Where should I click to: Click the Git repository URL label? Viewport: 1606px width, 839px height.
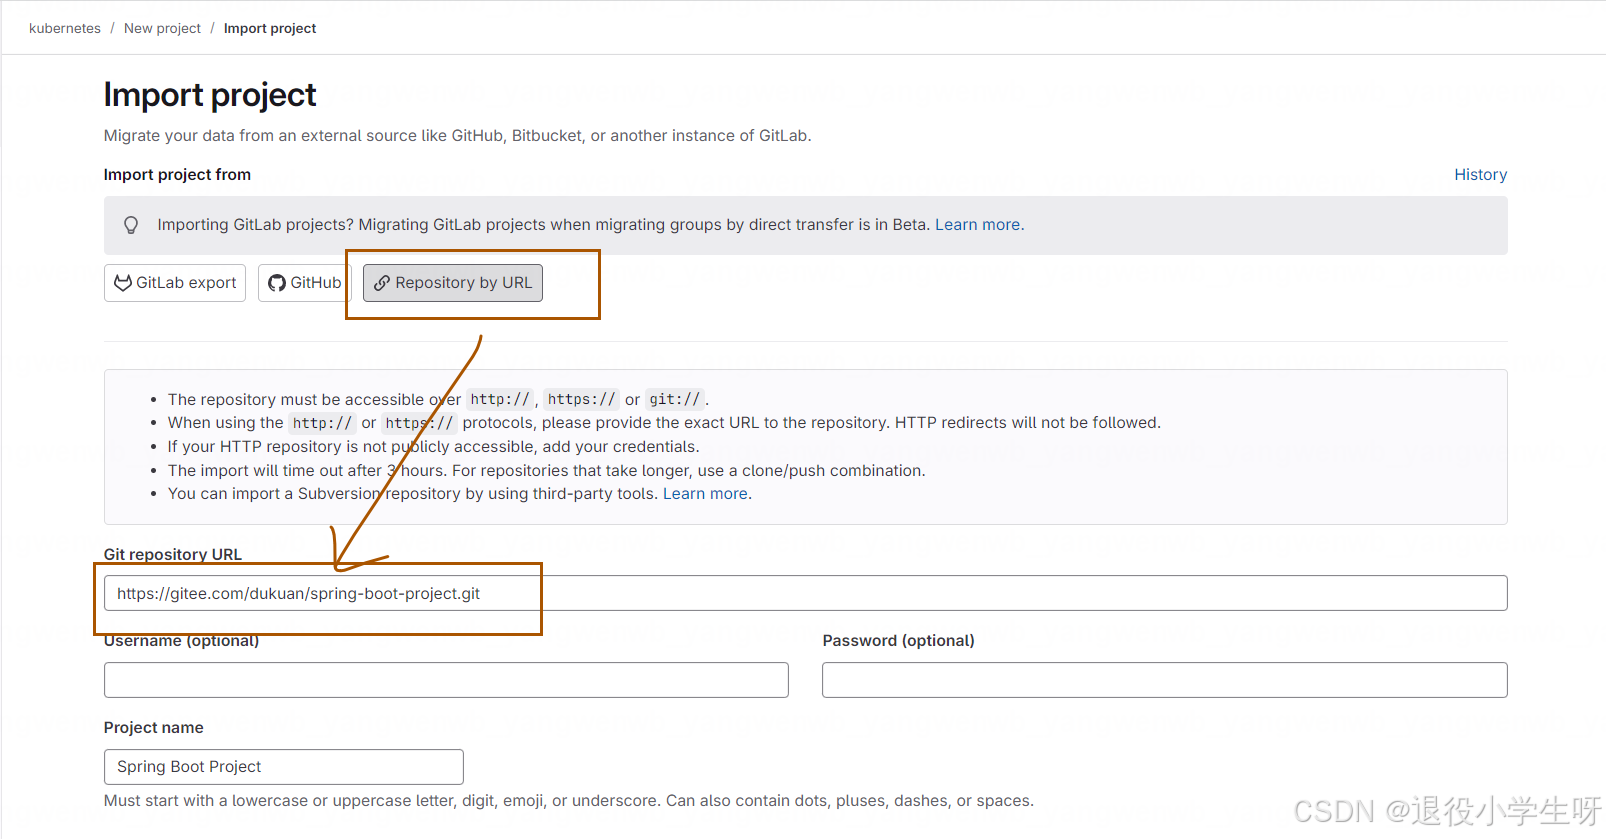point(173,554)
